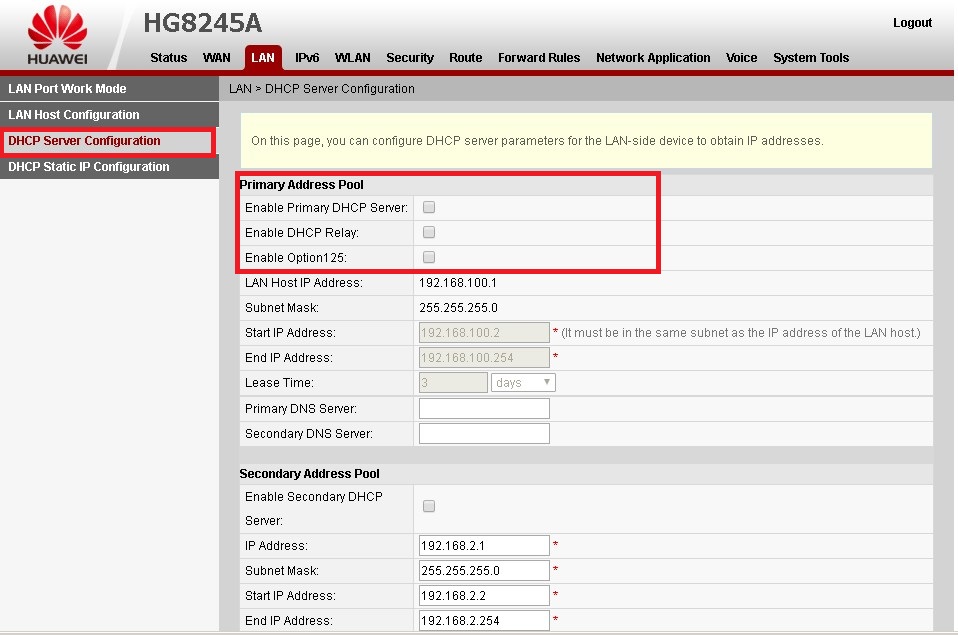The width and height of the screenshot is (958, 635).
Task: Click the Lease Time value field
Action: [453, 383]
